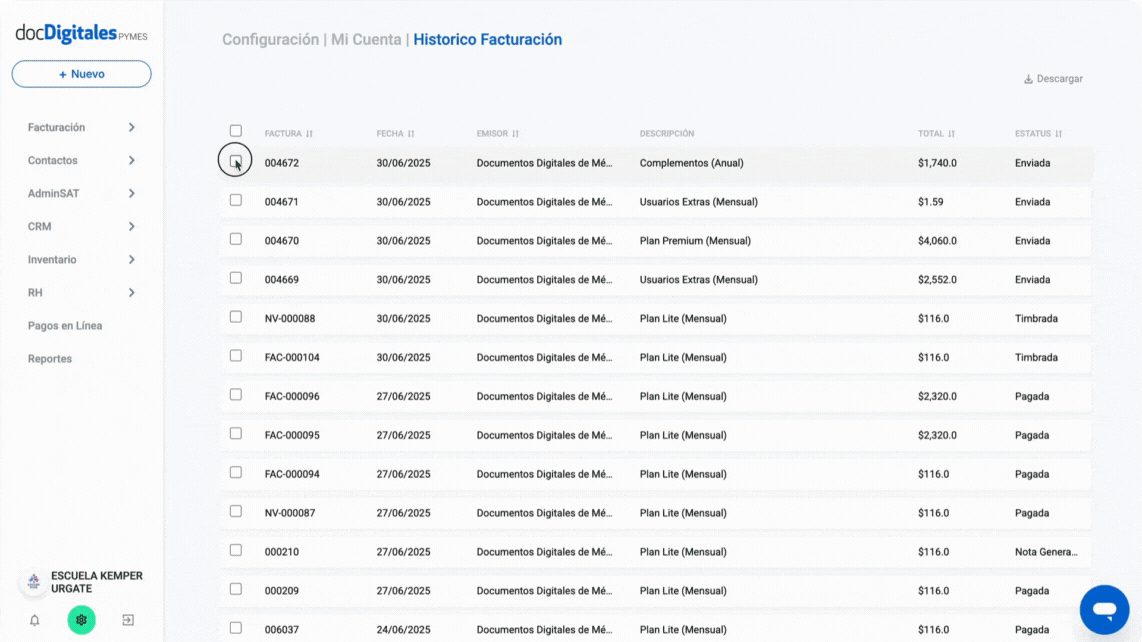Open RH in the sidebar

click(35, 292)
